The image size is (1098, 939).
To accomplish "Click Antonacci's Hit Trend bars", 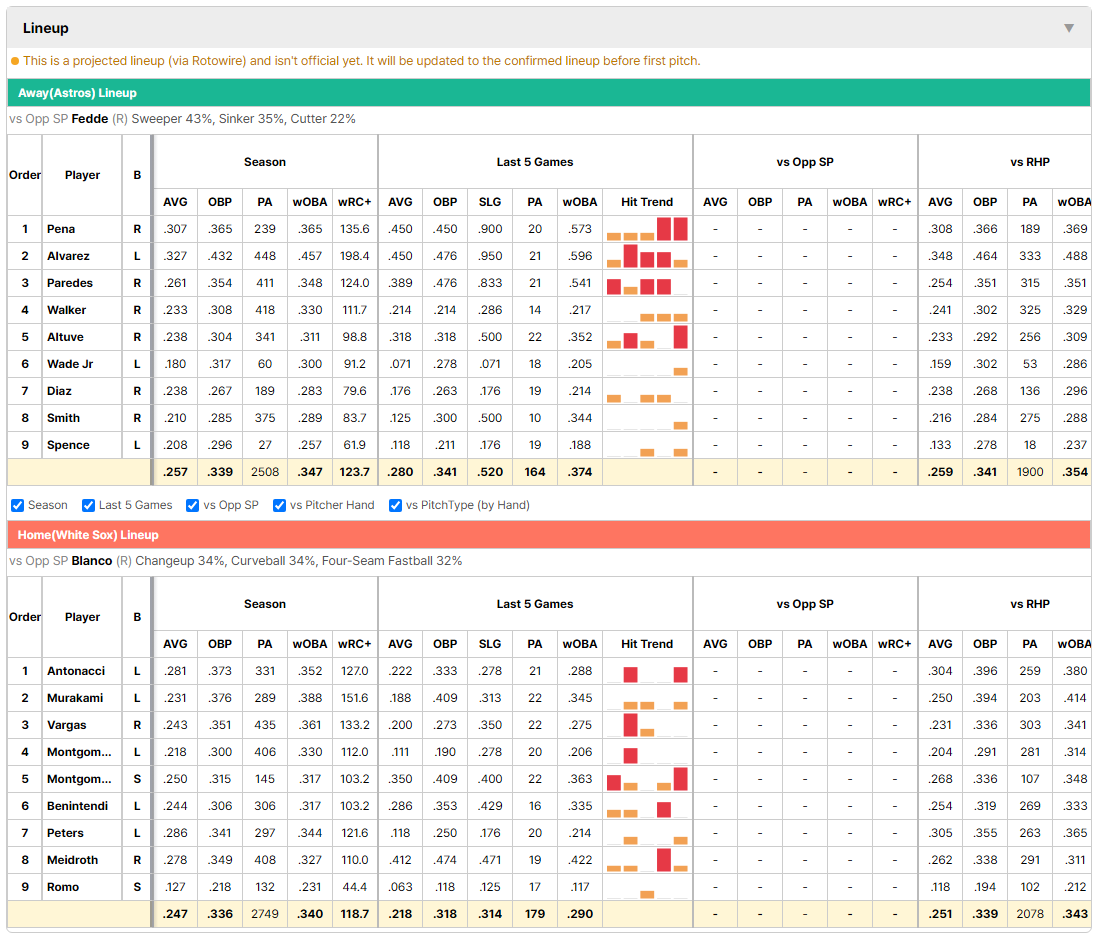I will [647, 671].
